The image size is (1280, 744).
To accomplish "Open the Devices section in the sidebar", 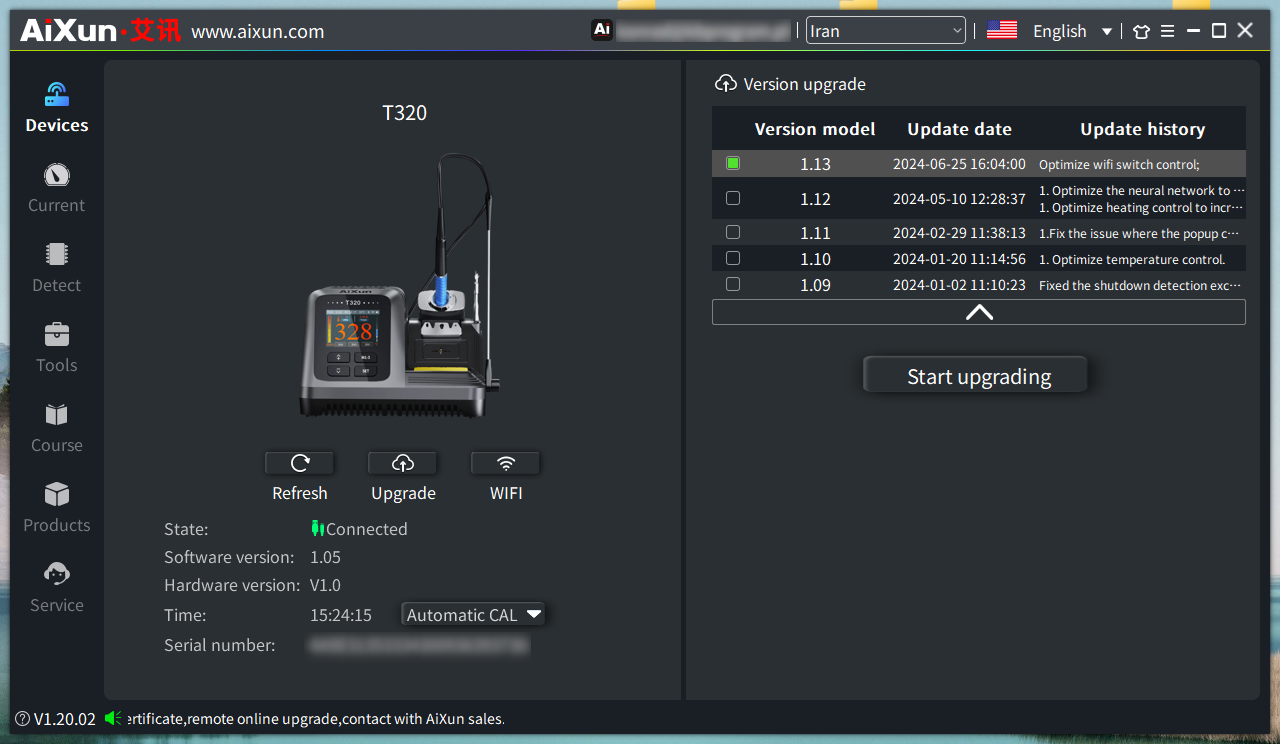I will 56,108.
